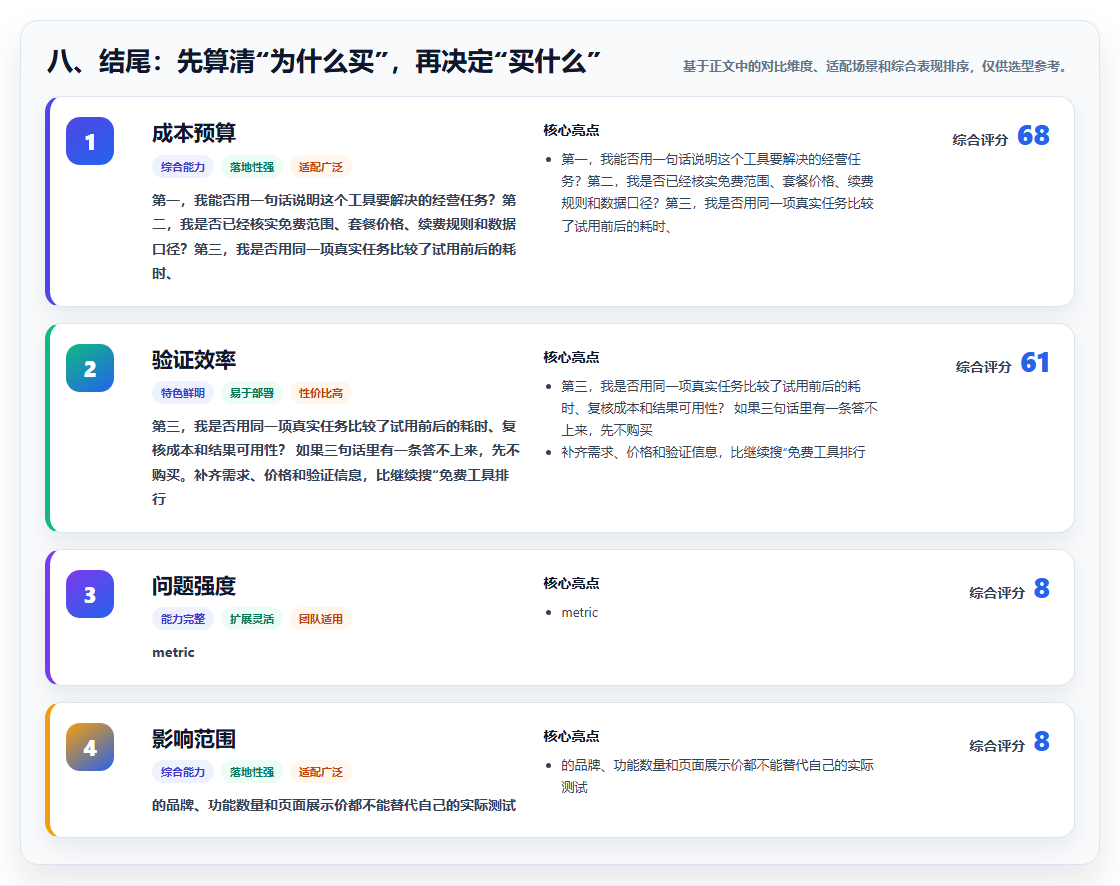Open the 影响范围 card title
This screenshot has height=886, width=1120.
click(x=194, y=739)
